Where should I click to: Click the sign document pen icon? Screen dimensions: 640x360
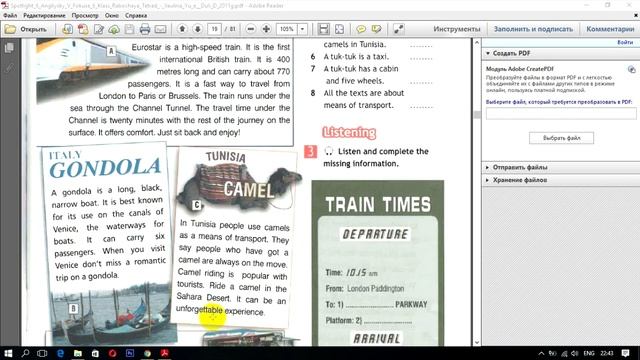coord(99,29)
